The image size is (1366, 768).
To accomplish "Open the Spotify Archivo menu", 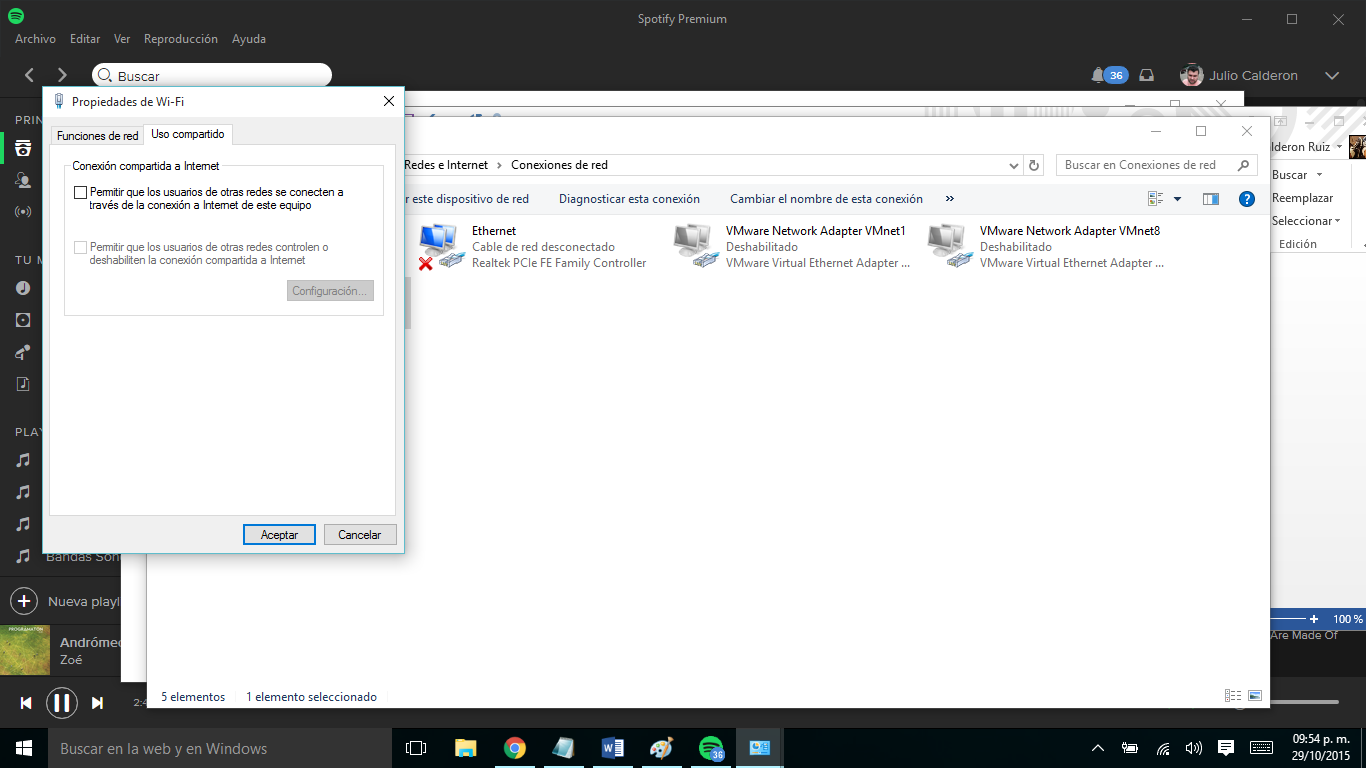I will point(35,39).
